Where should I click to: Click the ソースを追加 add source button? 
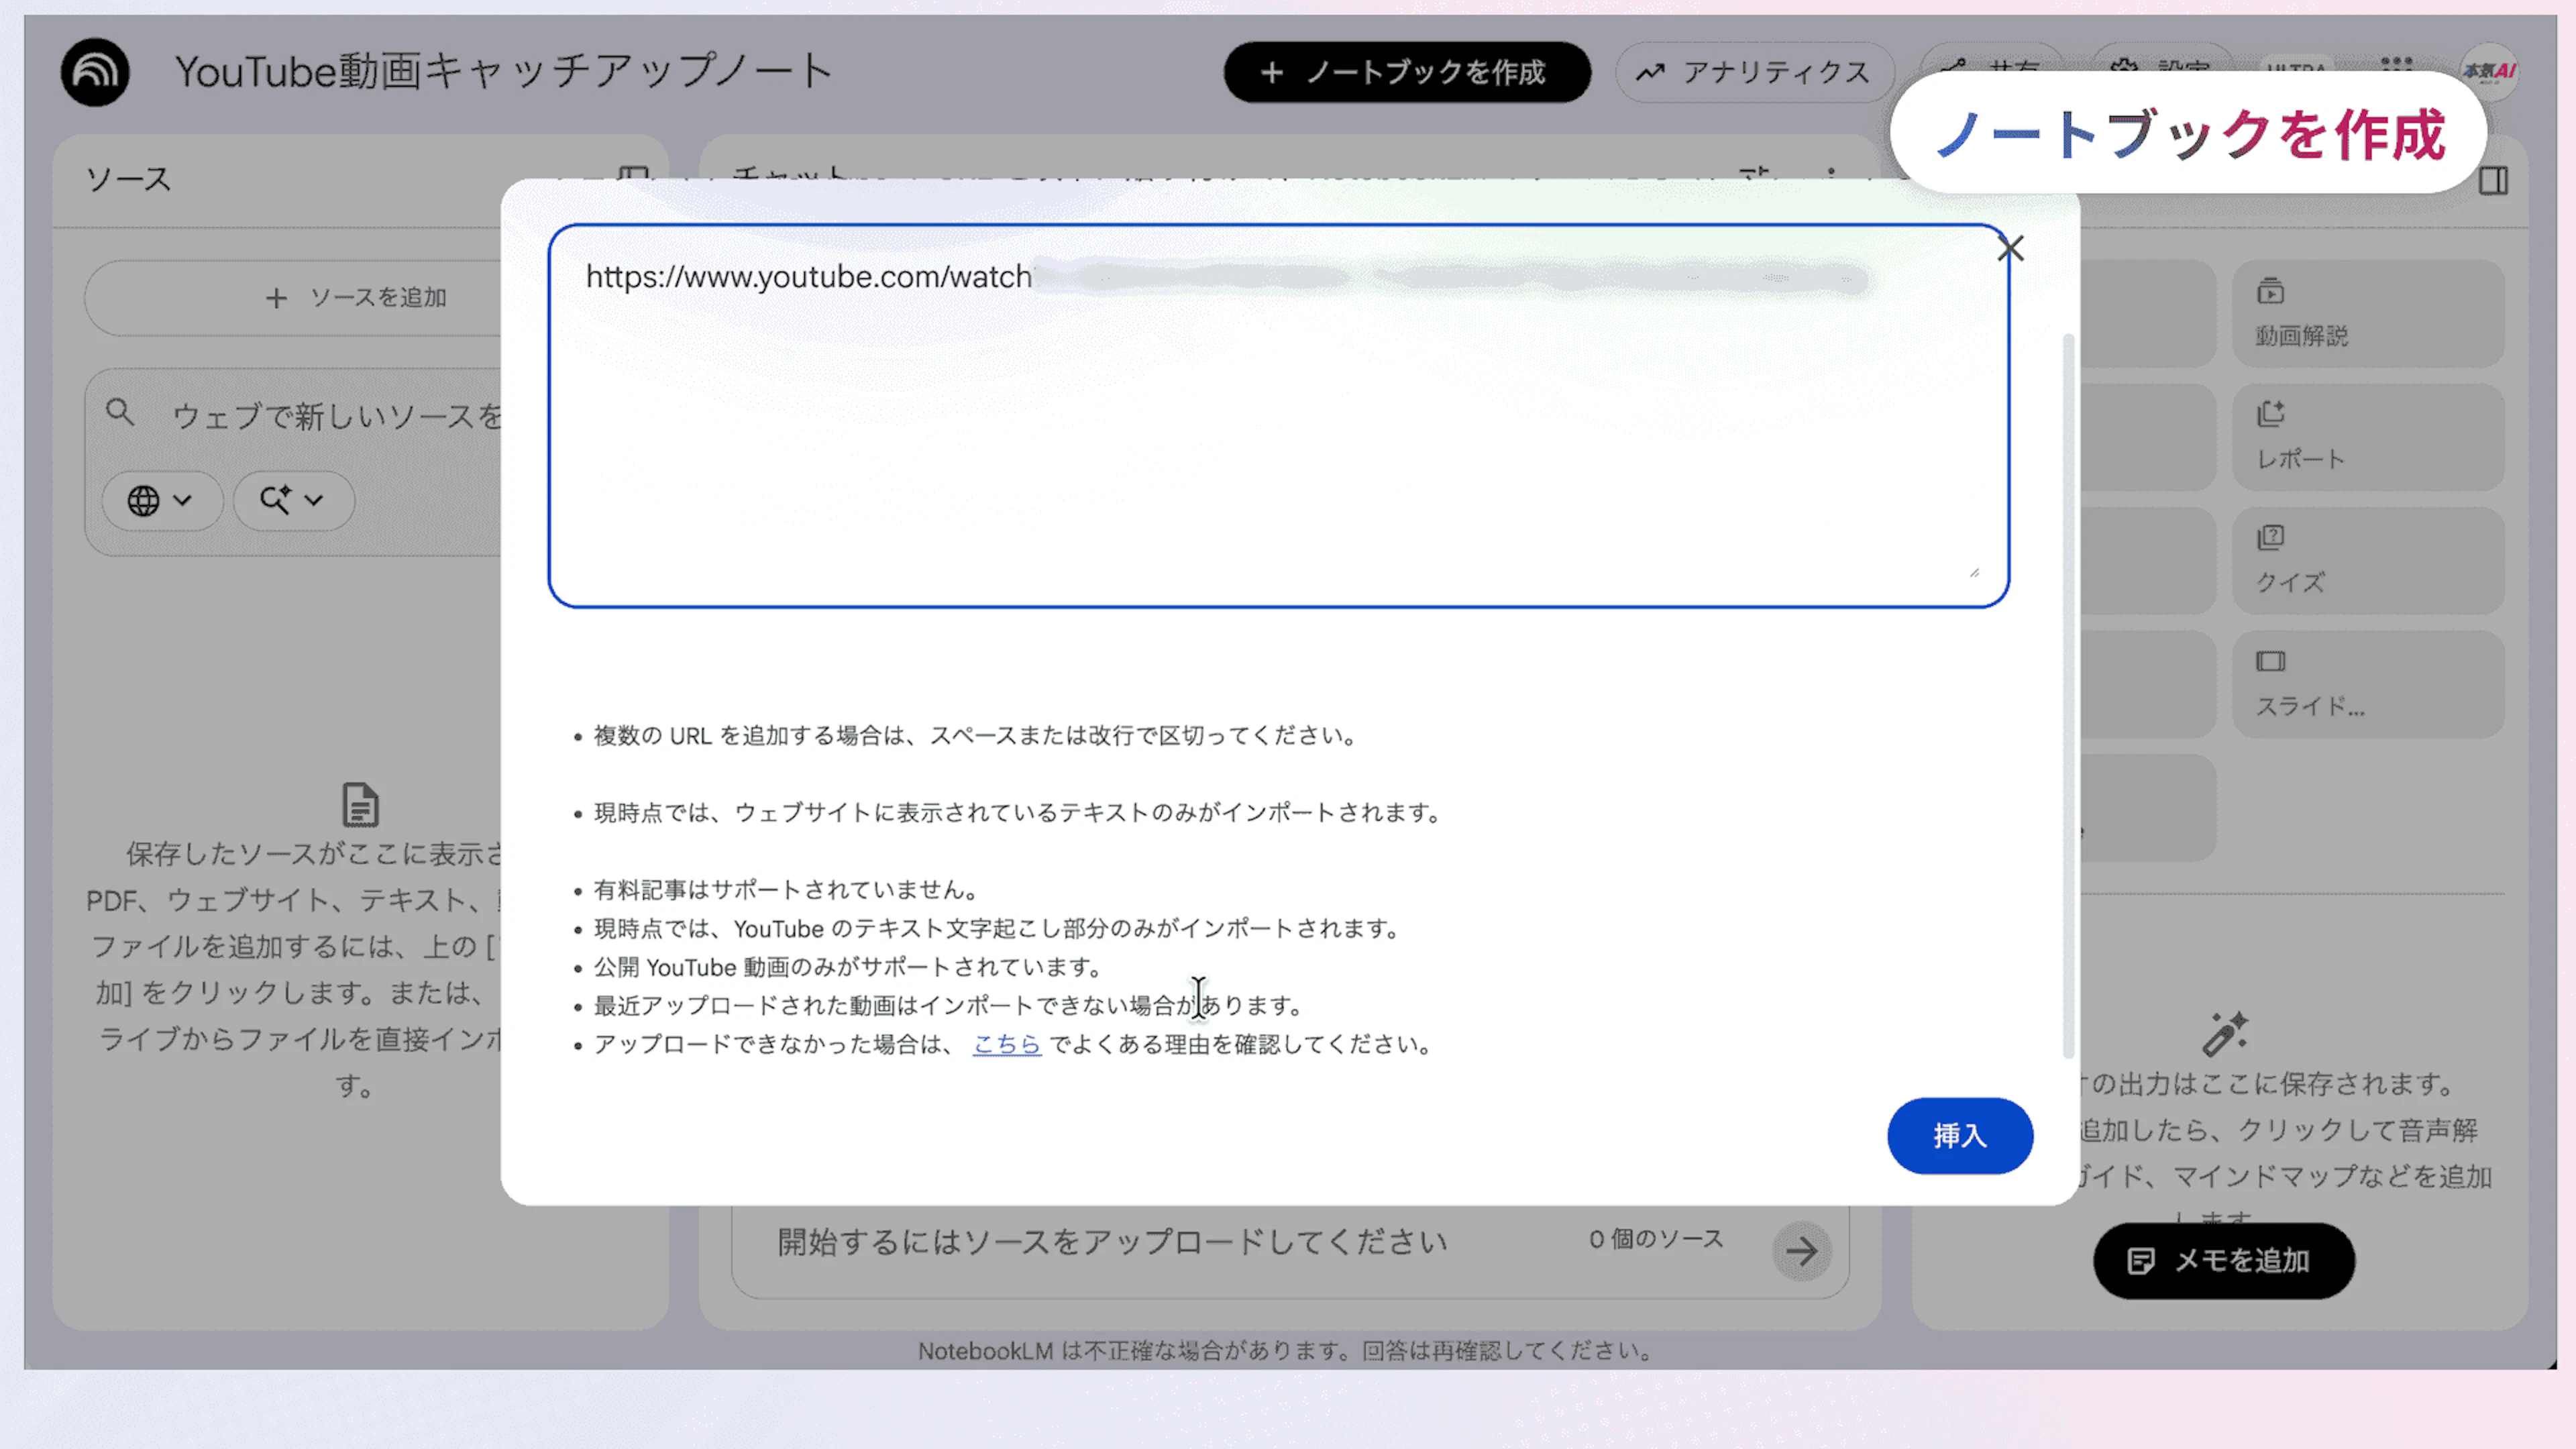click(x=356, y=298)
